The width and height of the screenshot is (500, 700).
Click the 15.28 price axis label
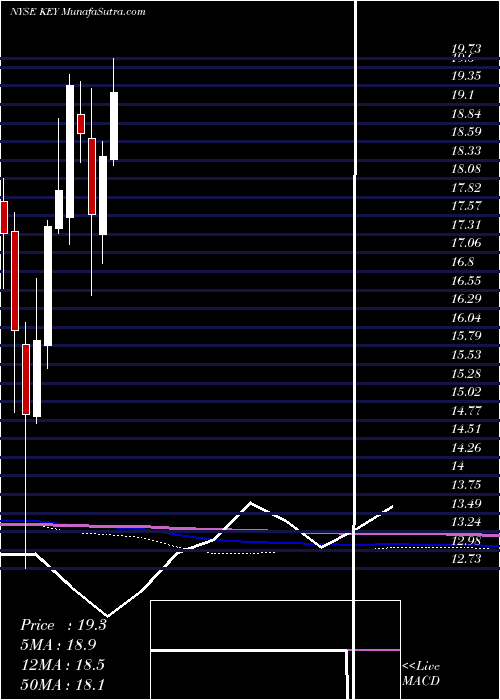point(466,373)
